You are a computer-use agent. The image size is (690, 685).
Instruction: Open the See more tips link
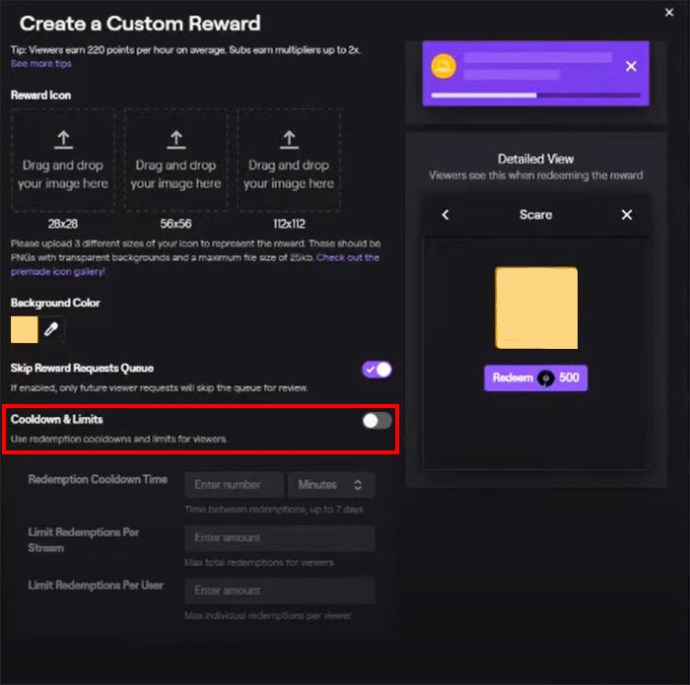(x=41, y=64)
